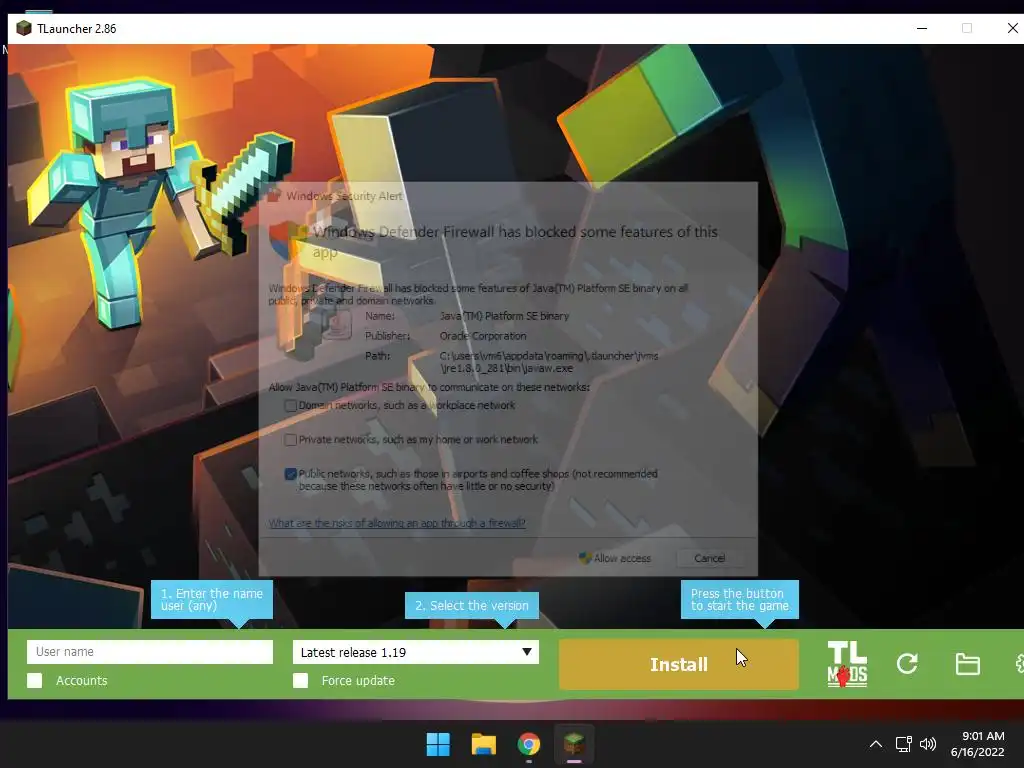1024x768 pixels.
Task: Open network status tray icon
Action: click(903, 744)
